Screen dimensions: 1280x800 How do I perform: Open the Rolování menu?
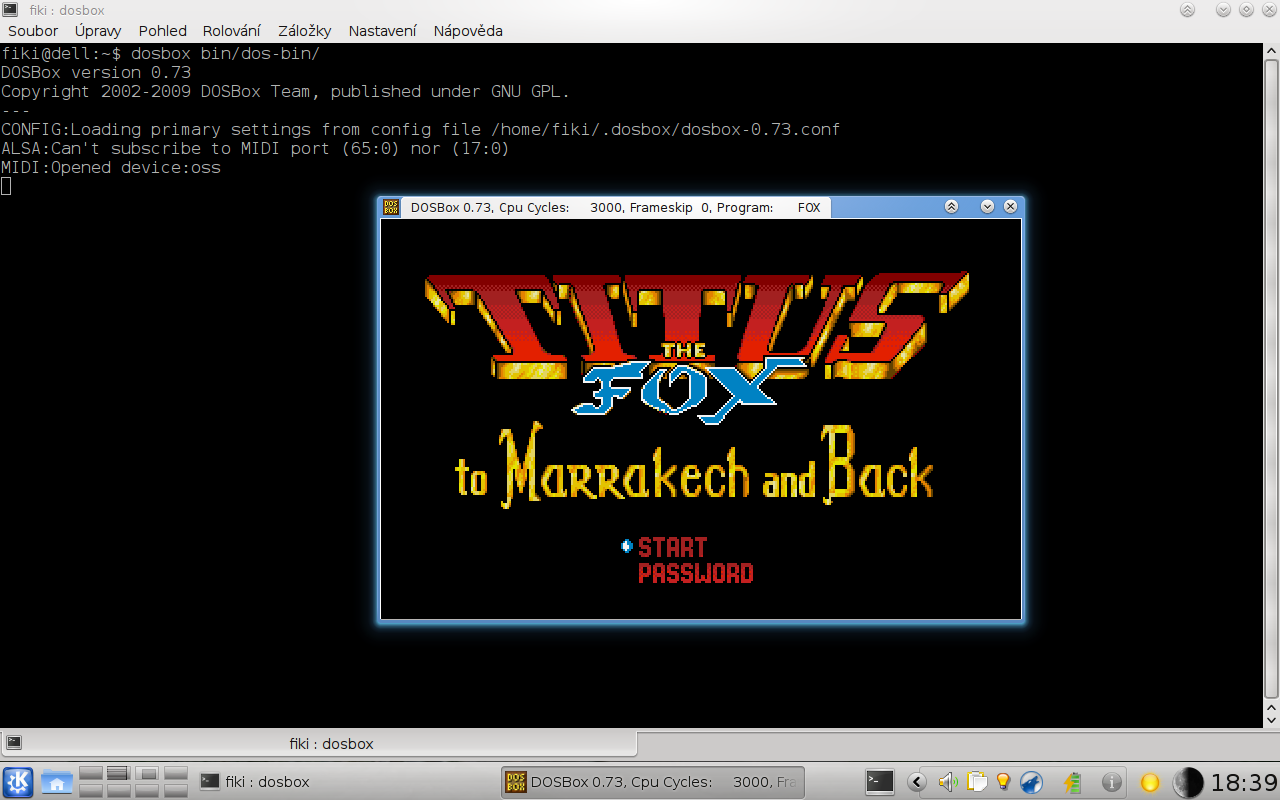tap(232, 31)
